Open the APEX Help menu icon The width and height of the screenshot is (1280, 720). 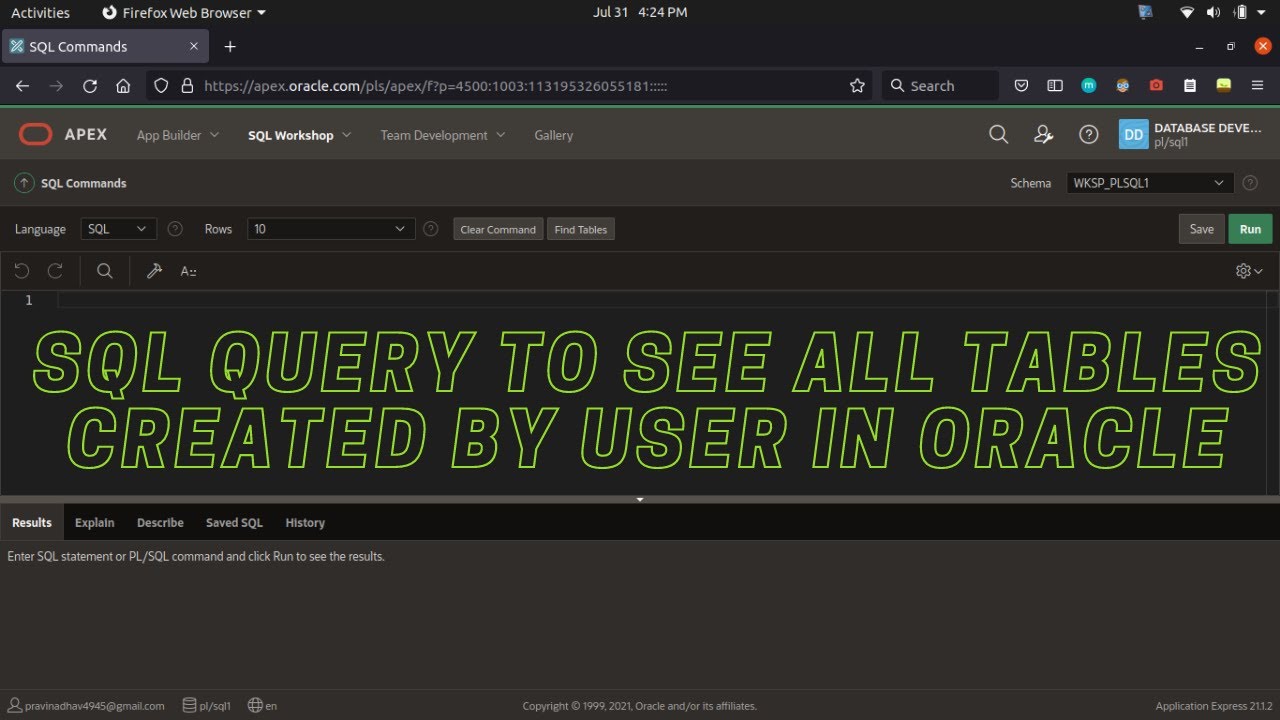coord(1089,134)
